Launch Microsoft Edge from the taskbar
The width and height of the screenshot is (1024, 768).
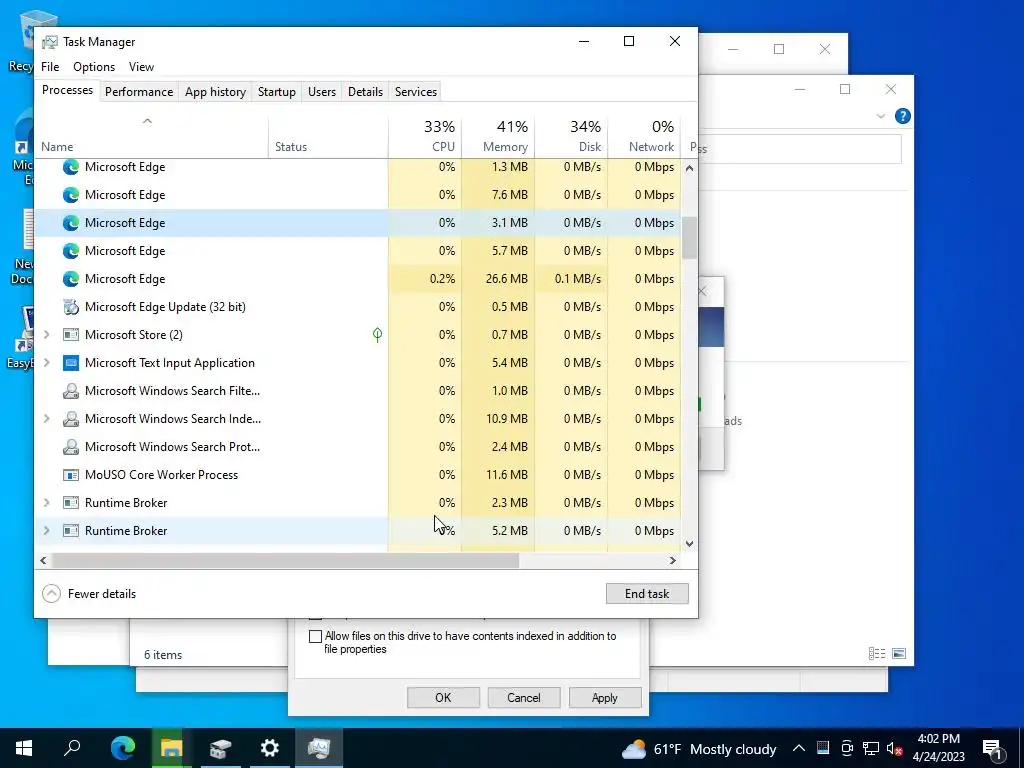(x=123, y=748)
